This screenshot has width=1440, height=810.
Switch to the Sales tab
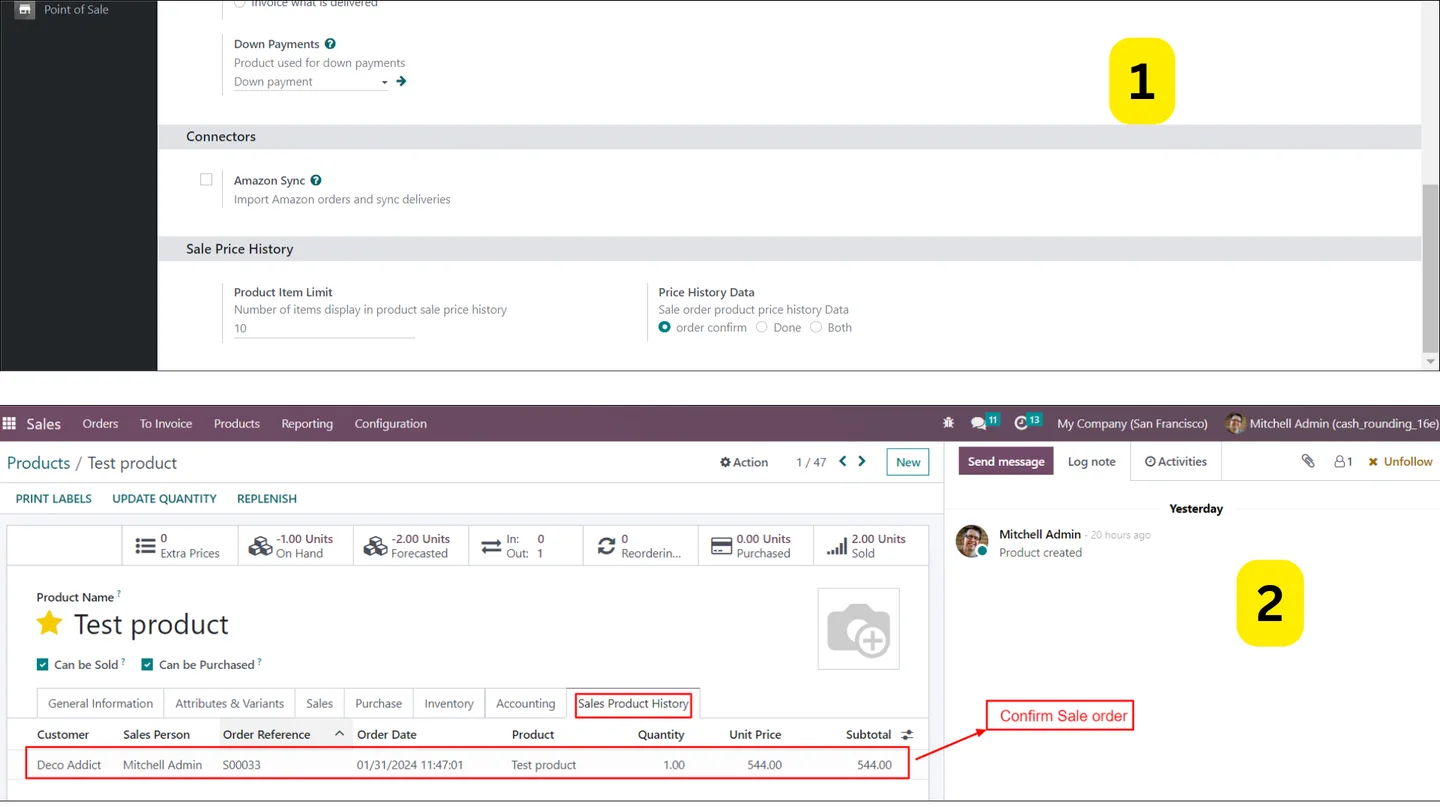[x=320, y=703]
